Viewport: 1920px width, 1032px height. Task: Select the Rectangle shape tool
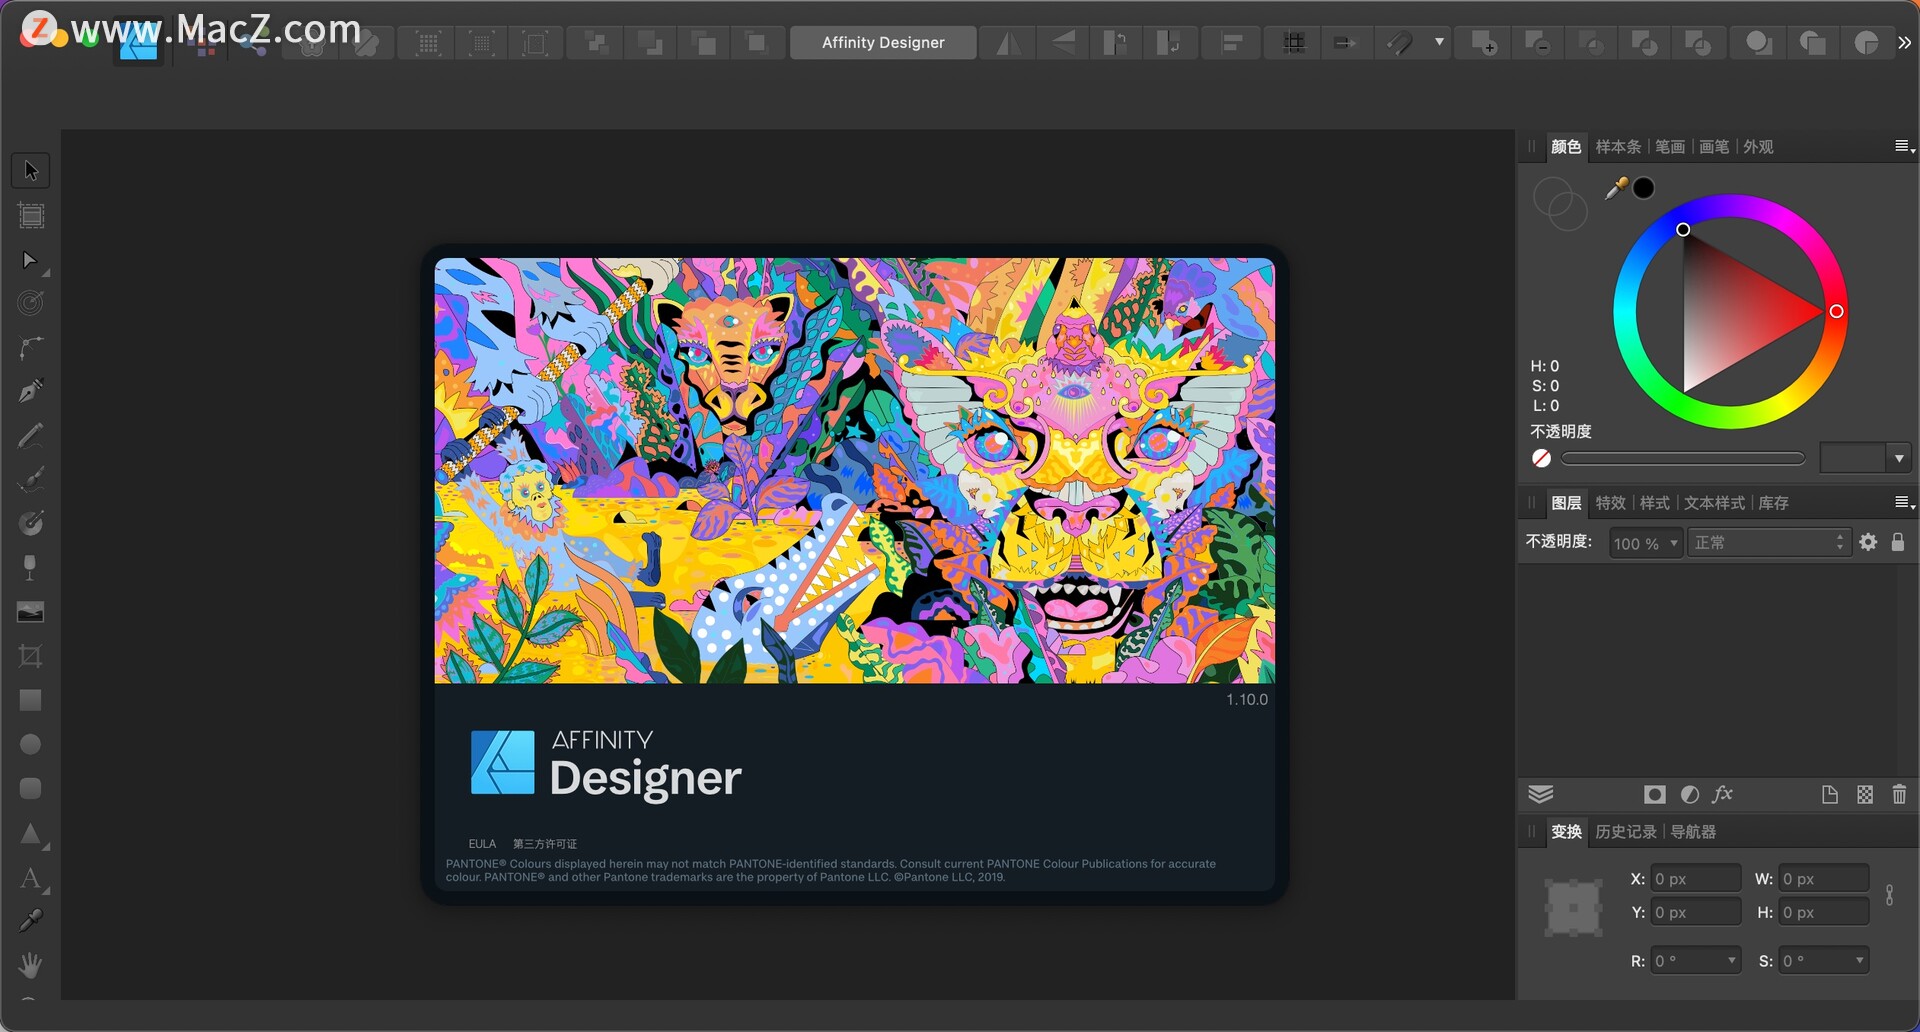(x=31, y=700)
